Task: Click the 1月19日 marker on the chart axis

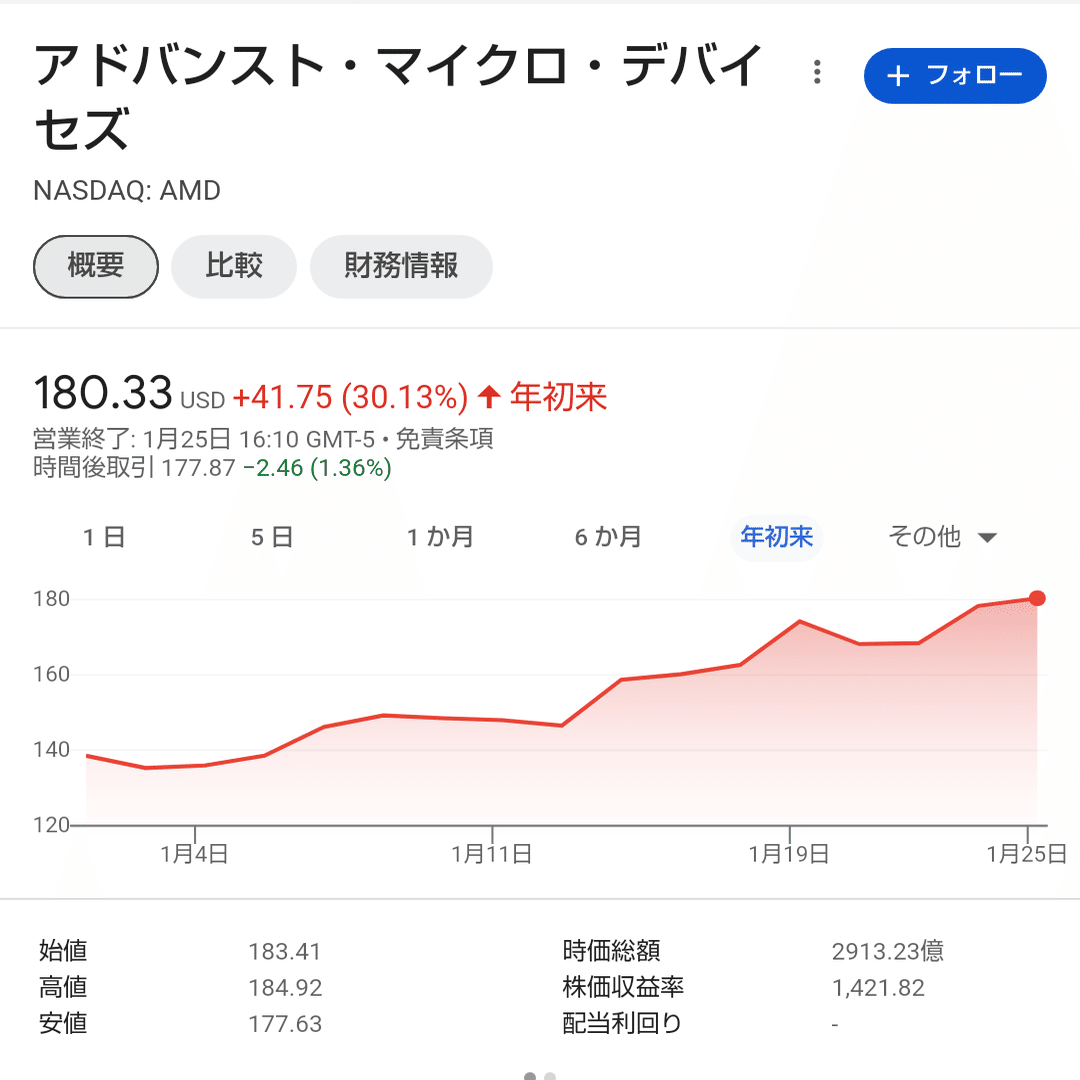Action: [x=789, y=854]
